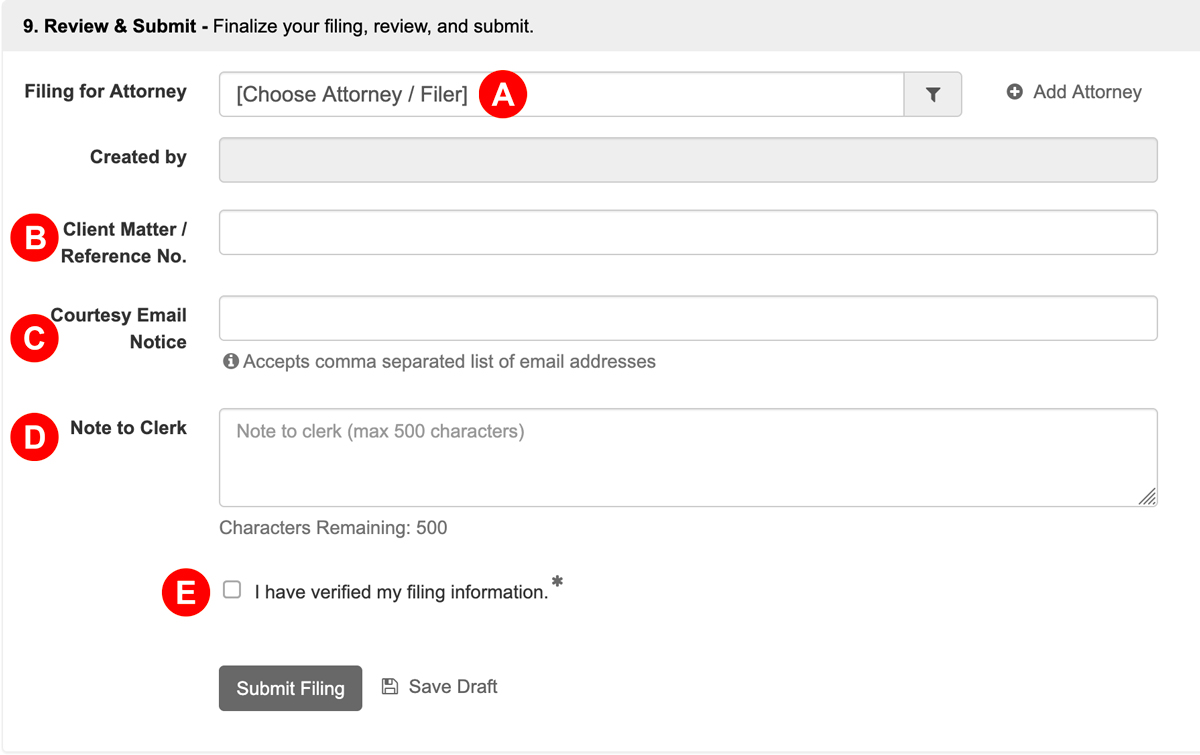Screen dimensions: 1200x755
Task: Click the grayed-out Created by field
Action: coord(688,159)
